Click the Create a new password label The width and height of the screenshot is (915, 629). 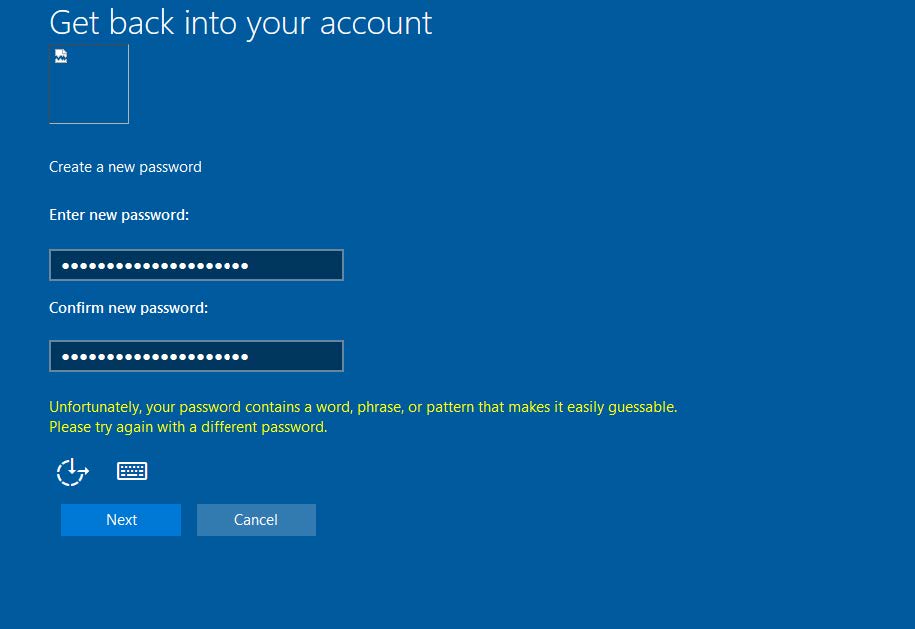pyautogui.click(x=125, y=166)
